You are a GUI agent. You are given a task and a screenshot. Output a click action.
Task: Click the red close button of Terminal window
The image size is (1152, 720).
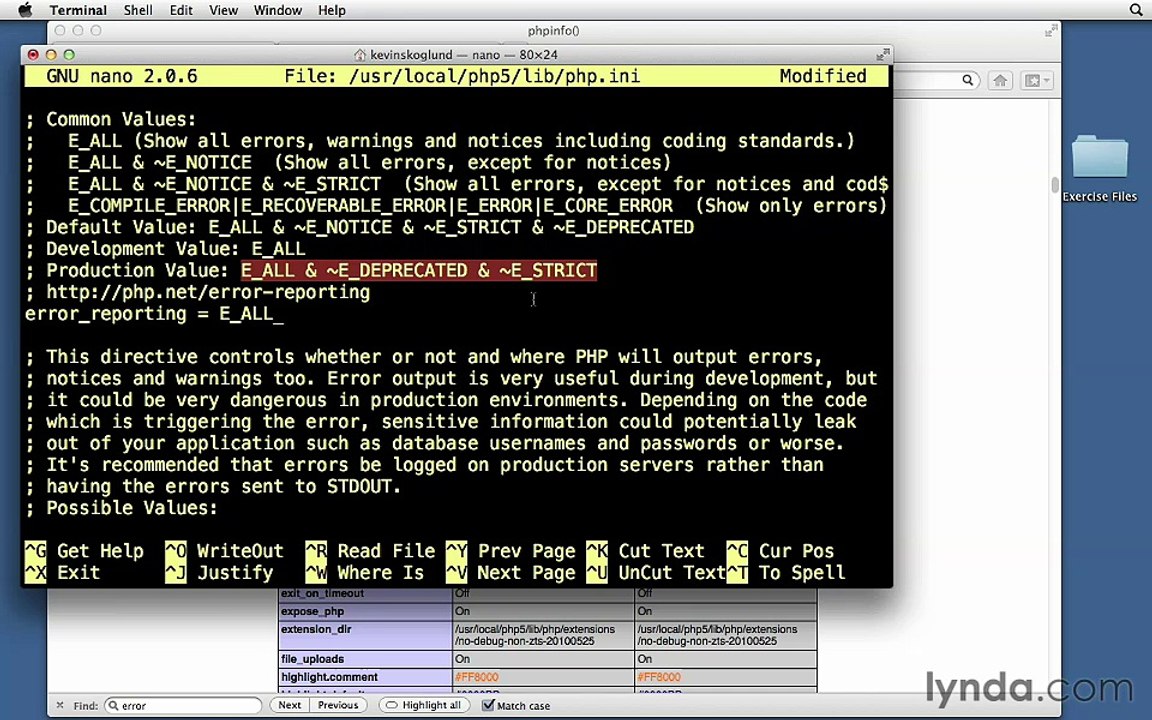pyautogui.click(x=33, y=54)
